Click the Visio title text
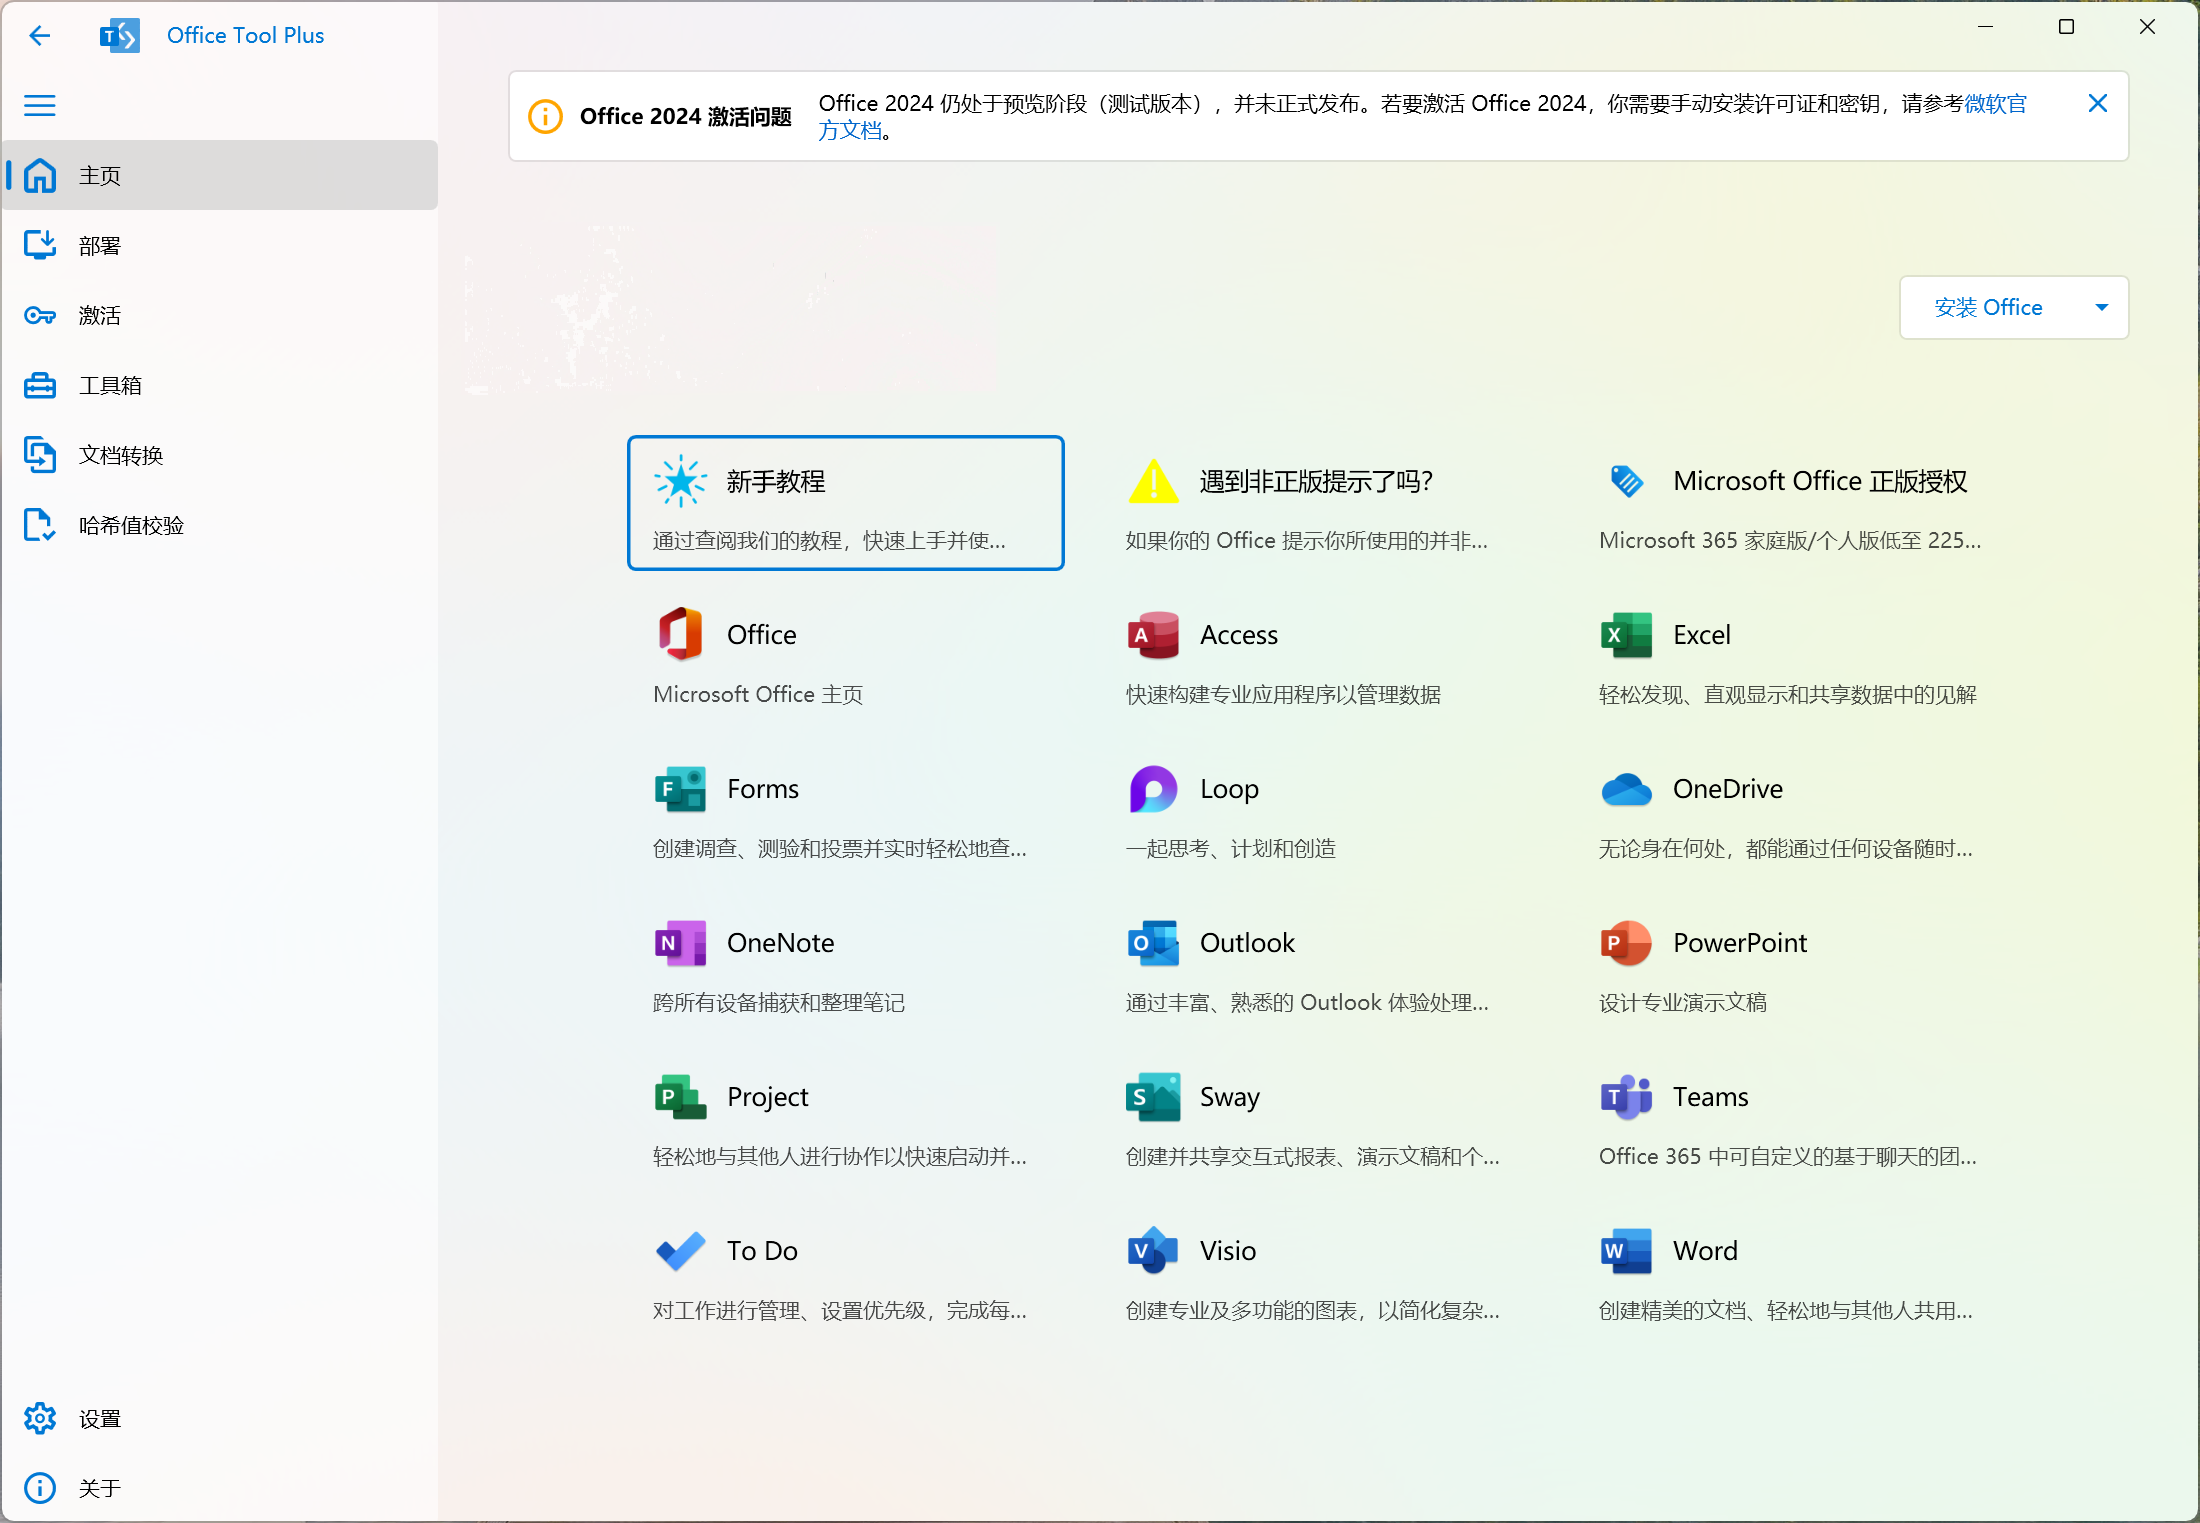 pyautogui.click(x=1228, y=1251)
